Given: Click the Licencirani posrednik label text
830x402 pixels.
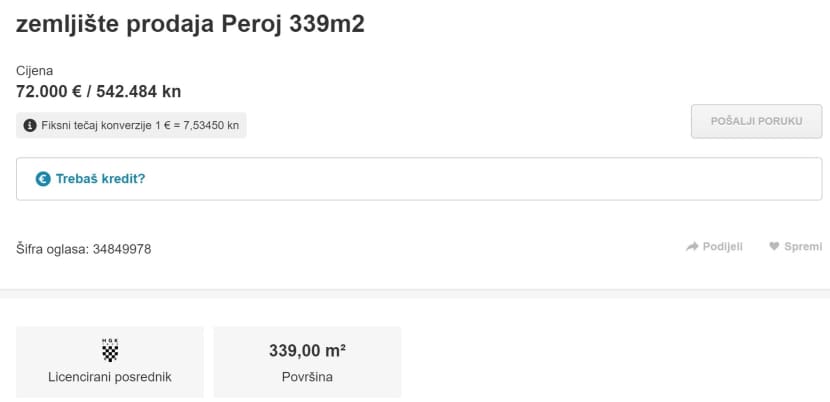Looking at the screenshot, I should click(110, 377).
